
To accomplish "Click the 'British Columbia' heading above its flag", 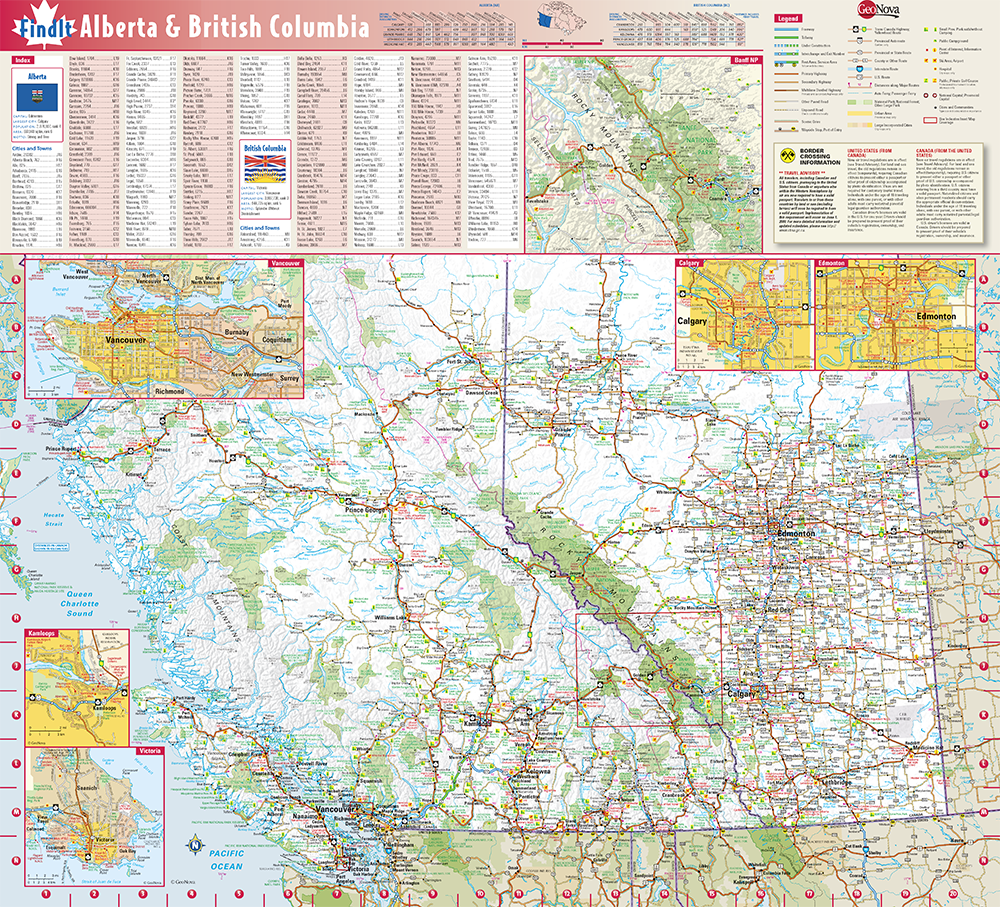I will [265, 147].
